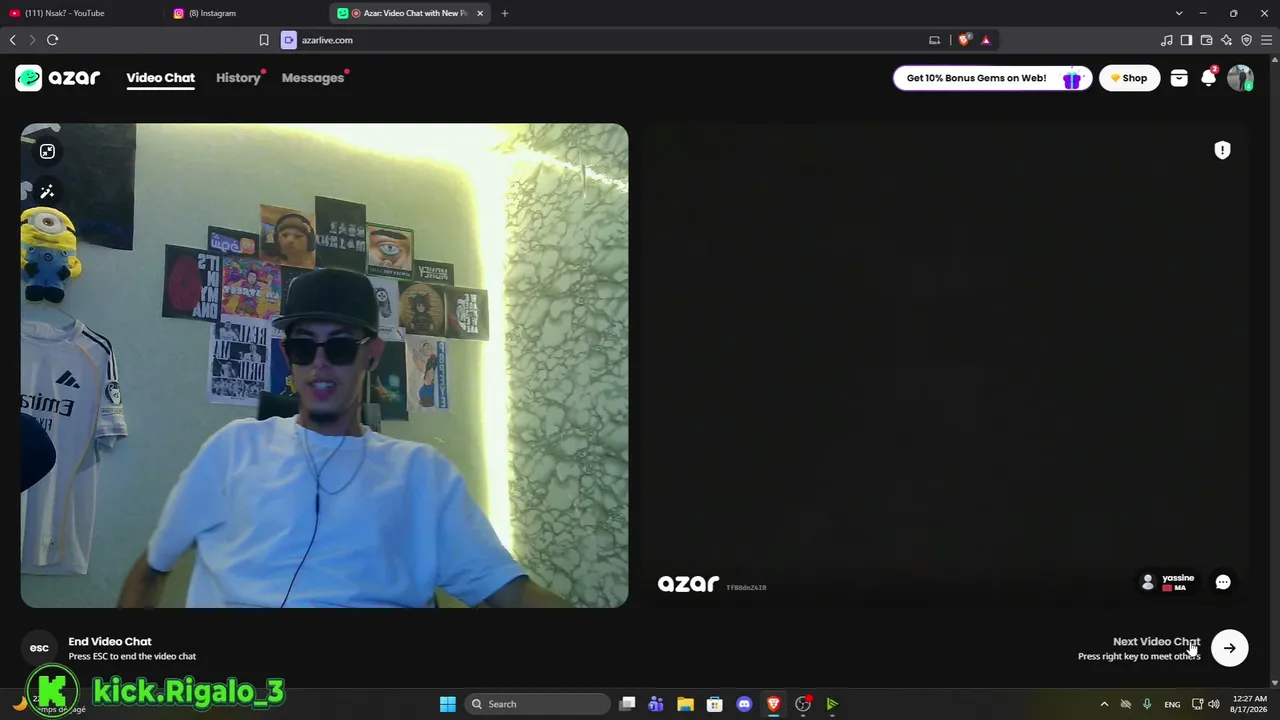The height and width of the screenshot is (720, 1280).
Task: Switch to the Video Chat tab
Action: [x=160, y=78]
